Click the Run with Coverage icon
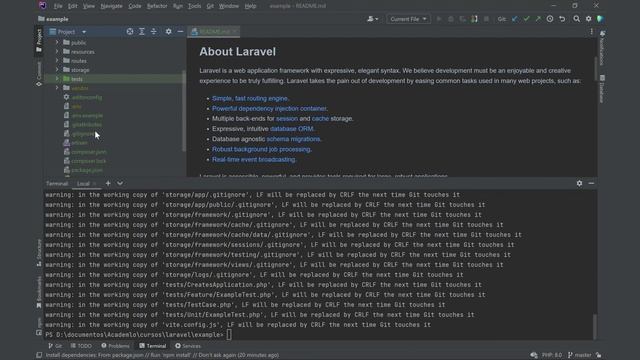The width and height of the screenshot is (640, 360). coord(462,19)
